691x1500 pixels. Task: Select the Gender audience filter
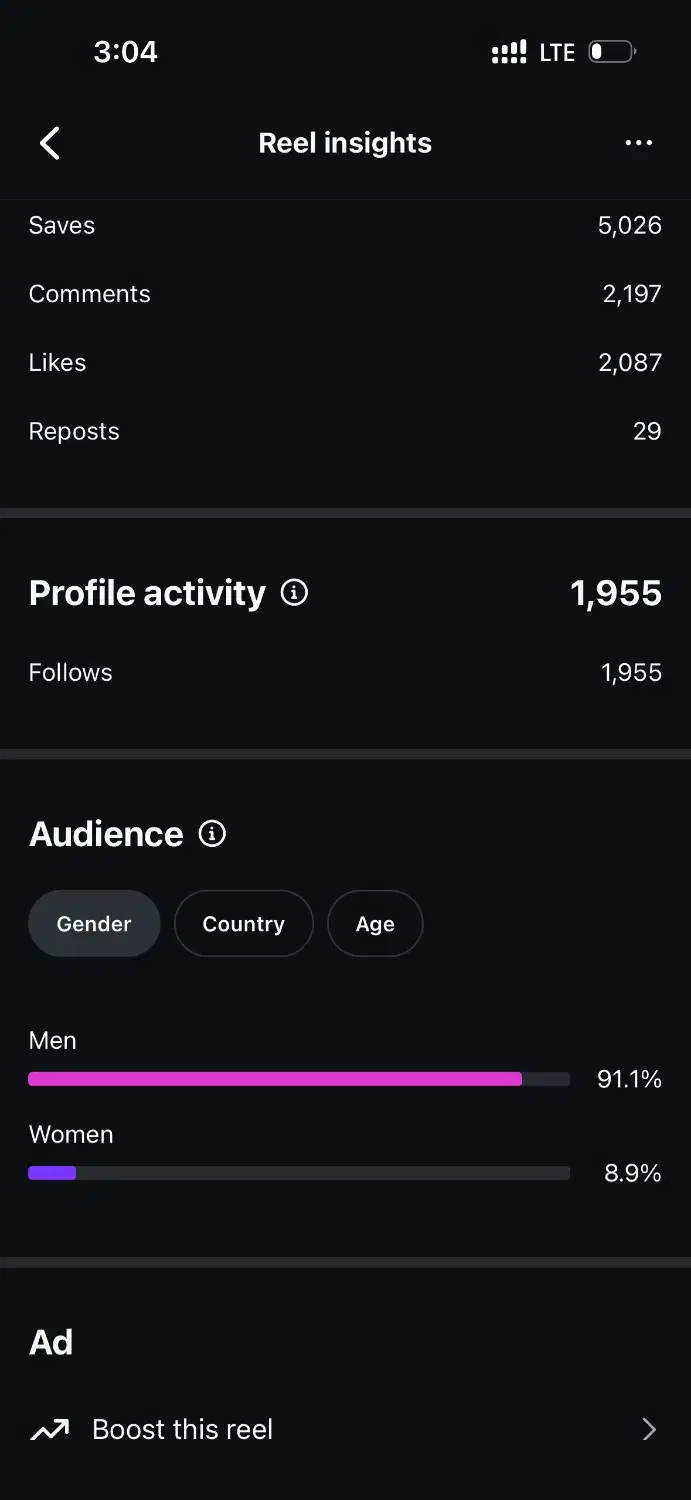[x=94, y=924]
